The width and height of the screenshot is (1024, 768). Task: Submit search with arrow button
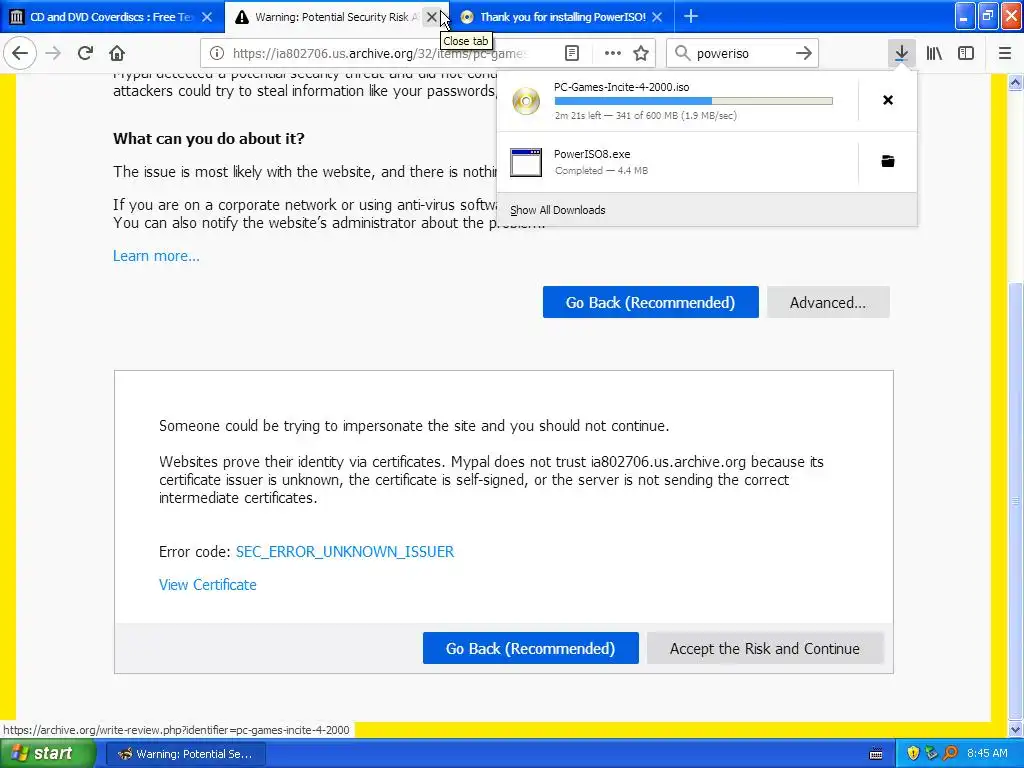pos(803,53)
